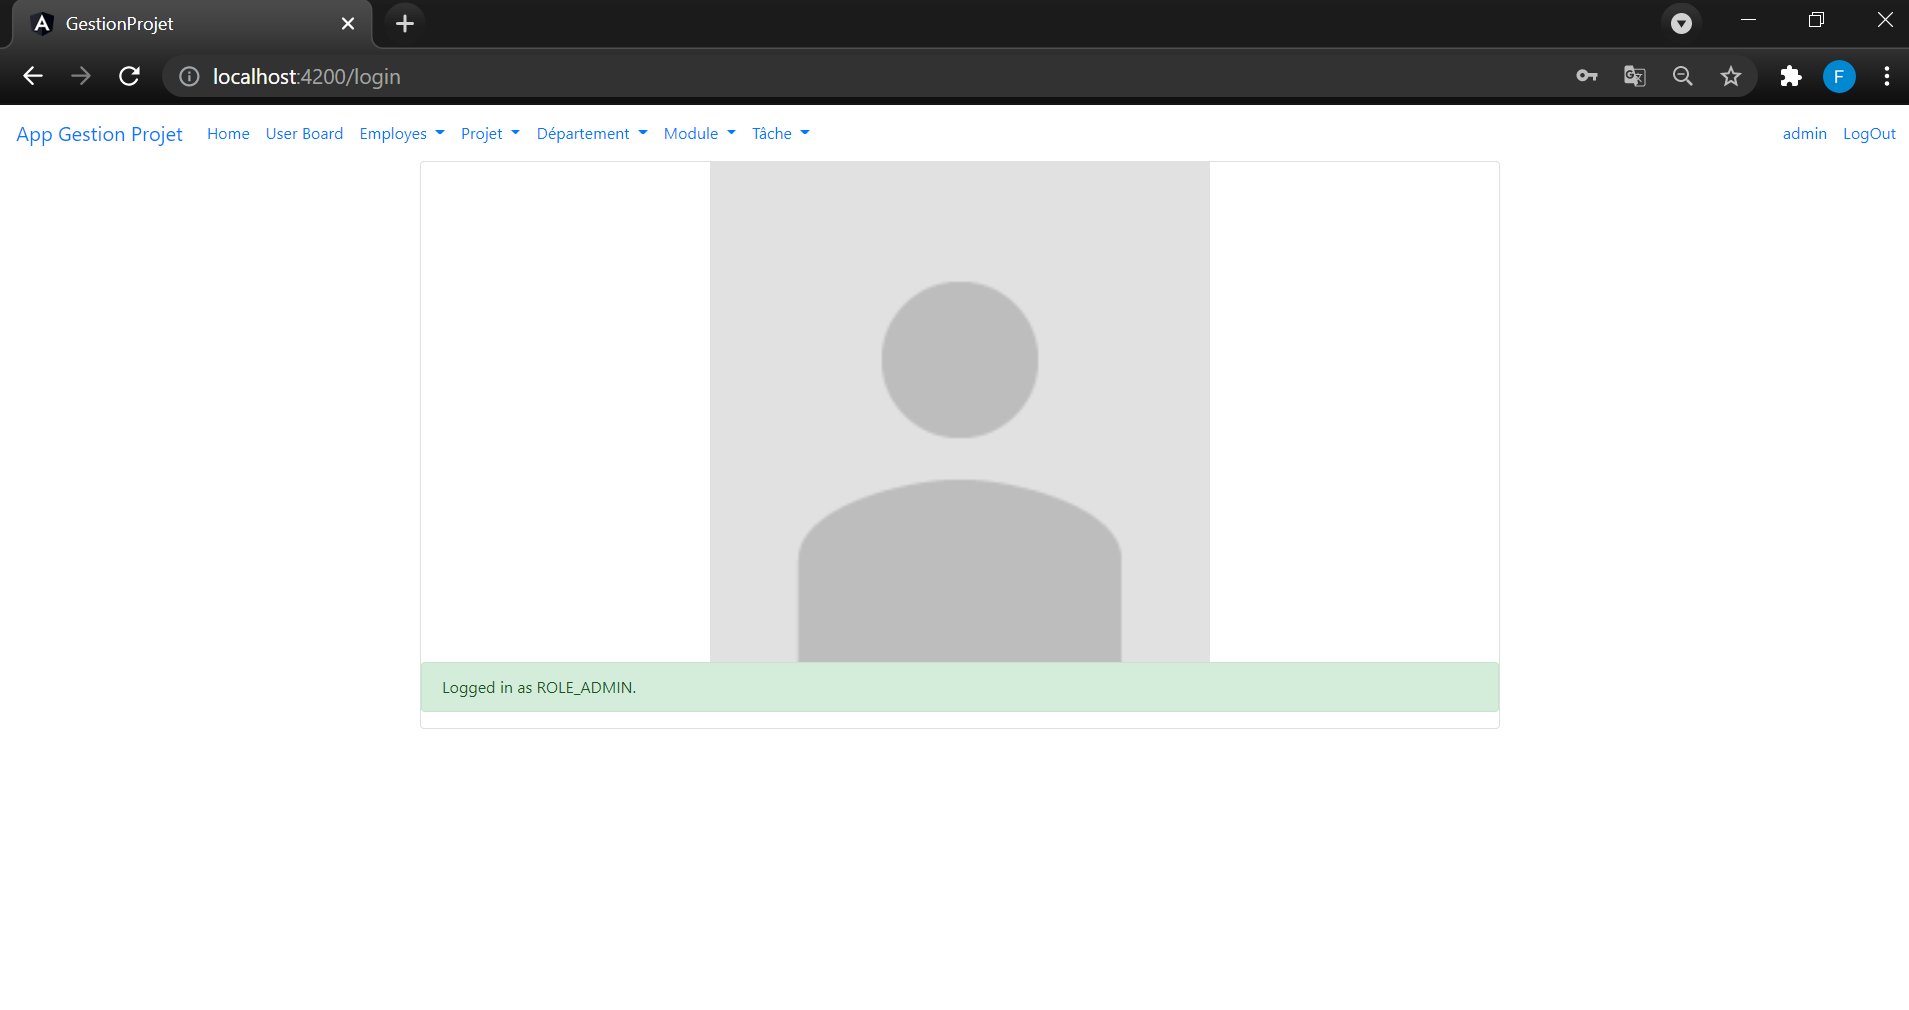Bookmark this page with the star

coord(1730,76)
